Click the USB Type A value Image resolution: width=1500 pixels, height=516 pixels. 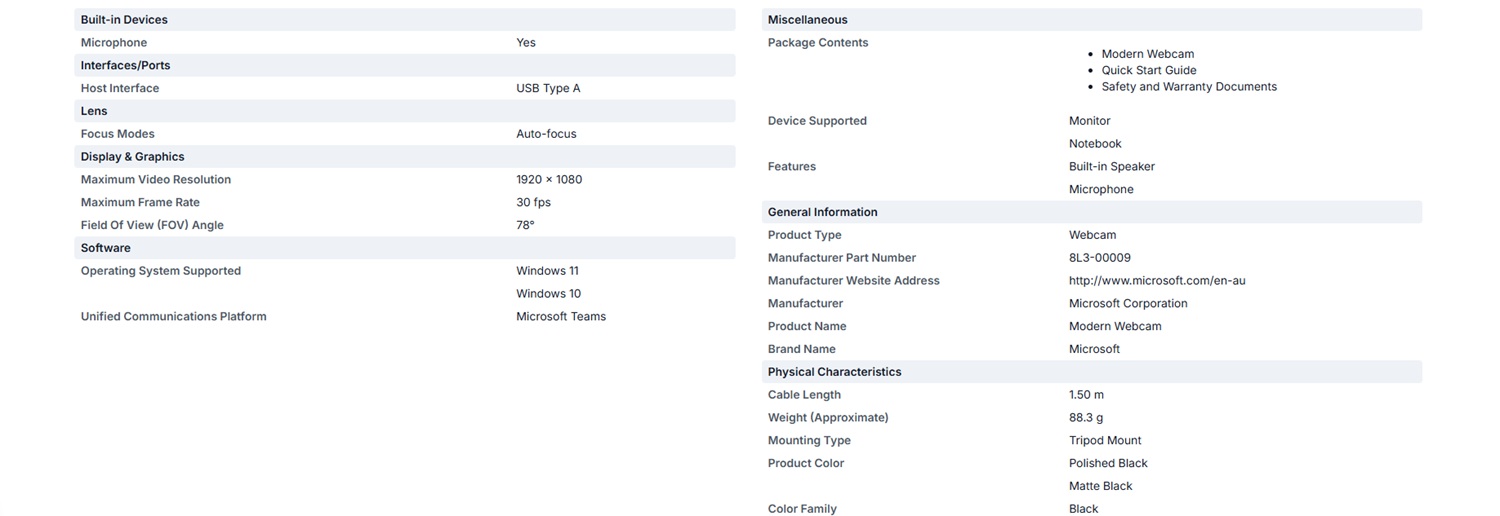[548, 88]
